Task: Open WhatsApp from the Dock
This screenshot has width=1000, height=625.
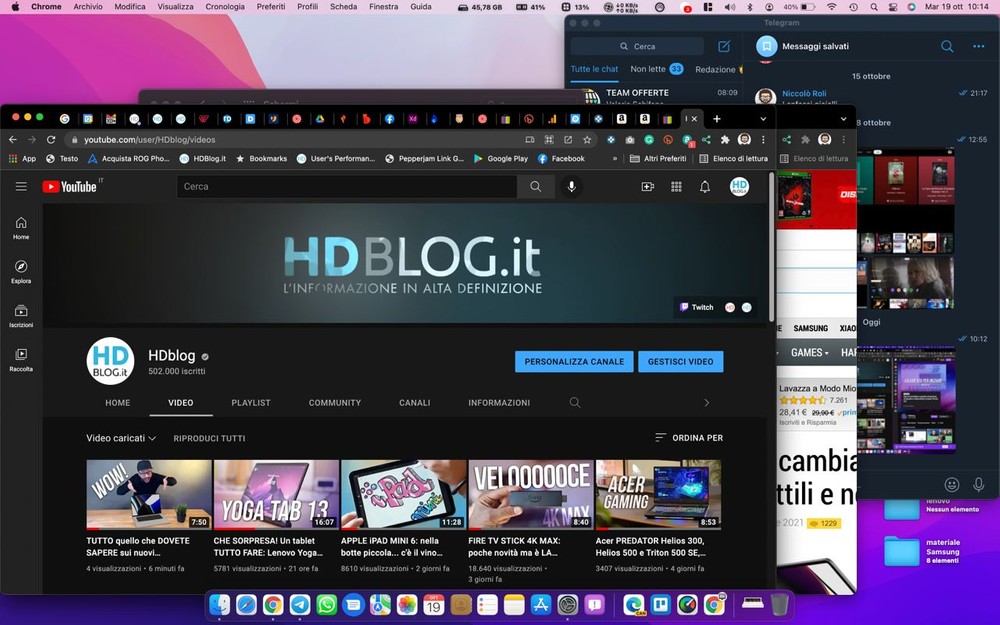Action: click(x=327, y=604)
